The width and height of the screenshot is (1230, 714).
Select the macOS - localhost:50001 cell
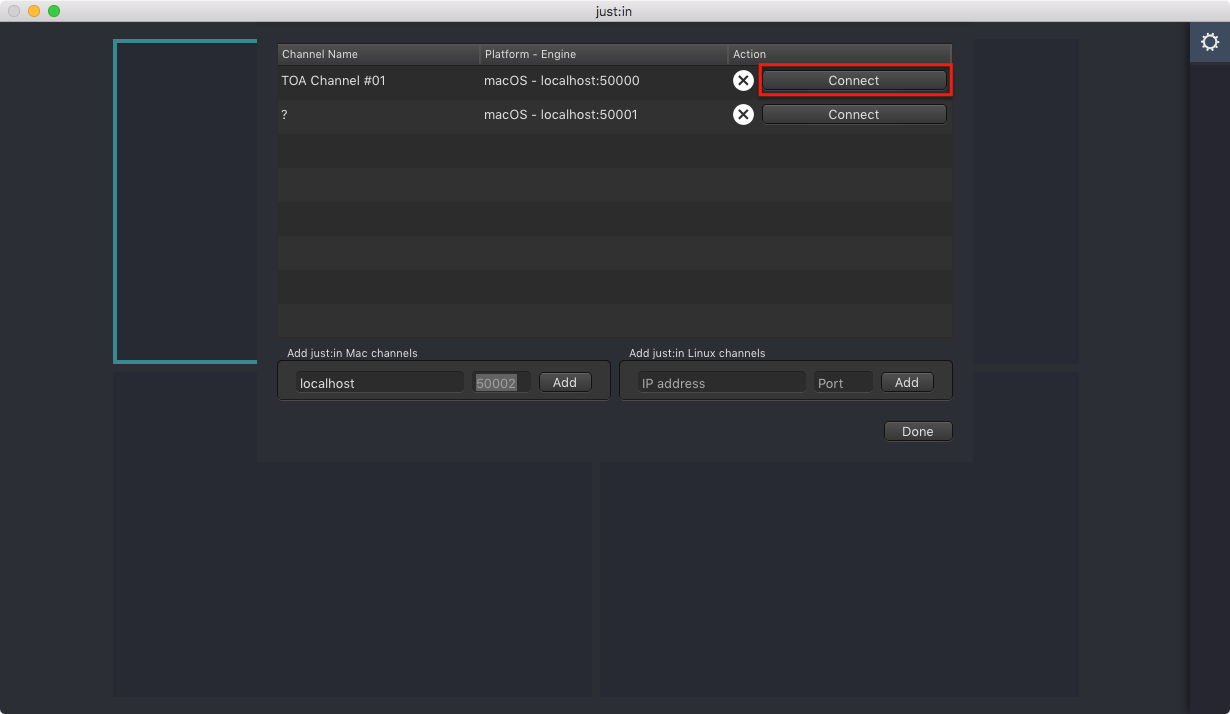(604, 115)
